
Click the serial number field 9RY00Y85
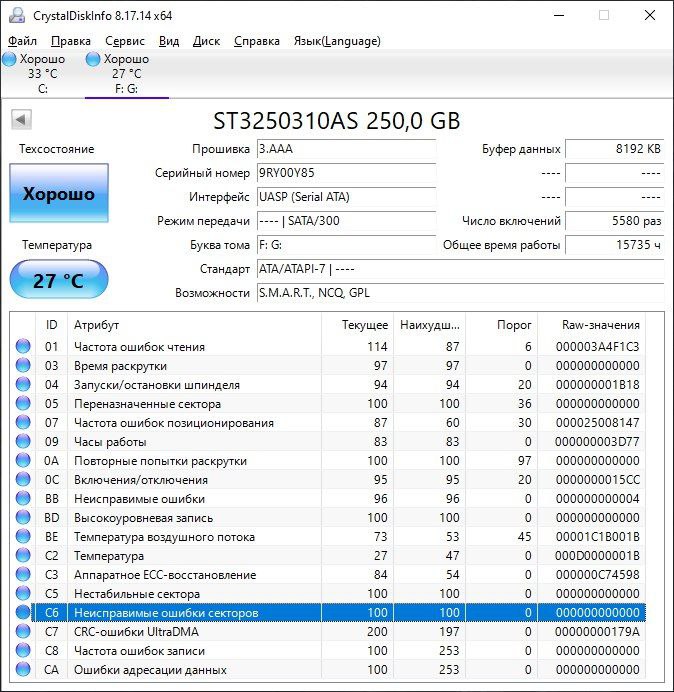point(346,173)
